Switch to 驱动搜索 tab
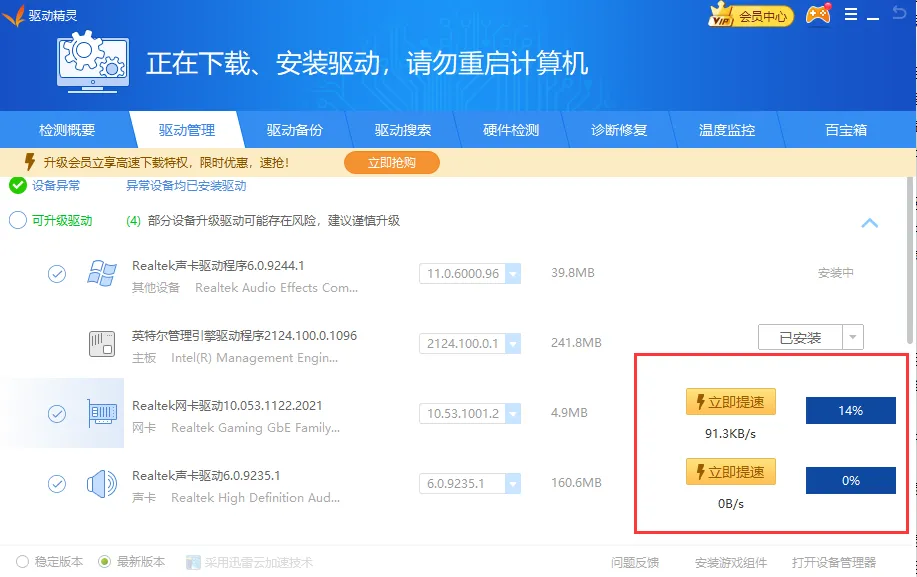The width and height of the screenshot is (917, 577). pos(403,130)
